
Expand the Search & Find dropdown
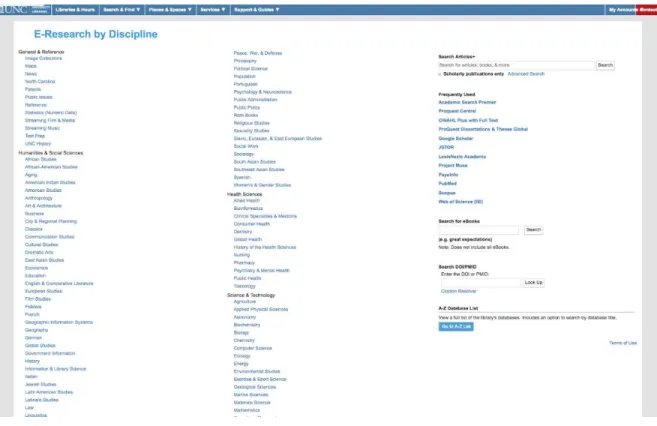(122, 10)
